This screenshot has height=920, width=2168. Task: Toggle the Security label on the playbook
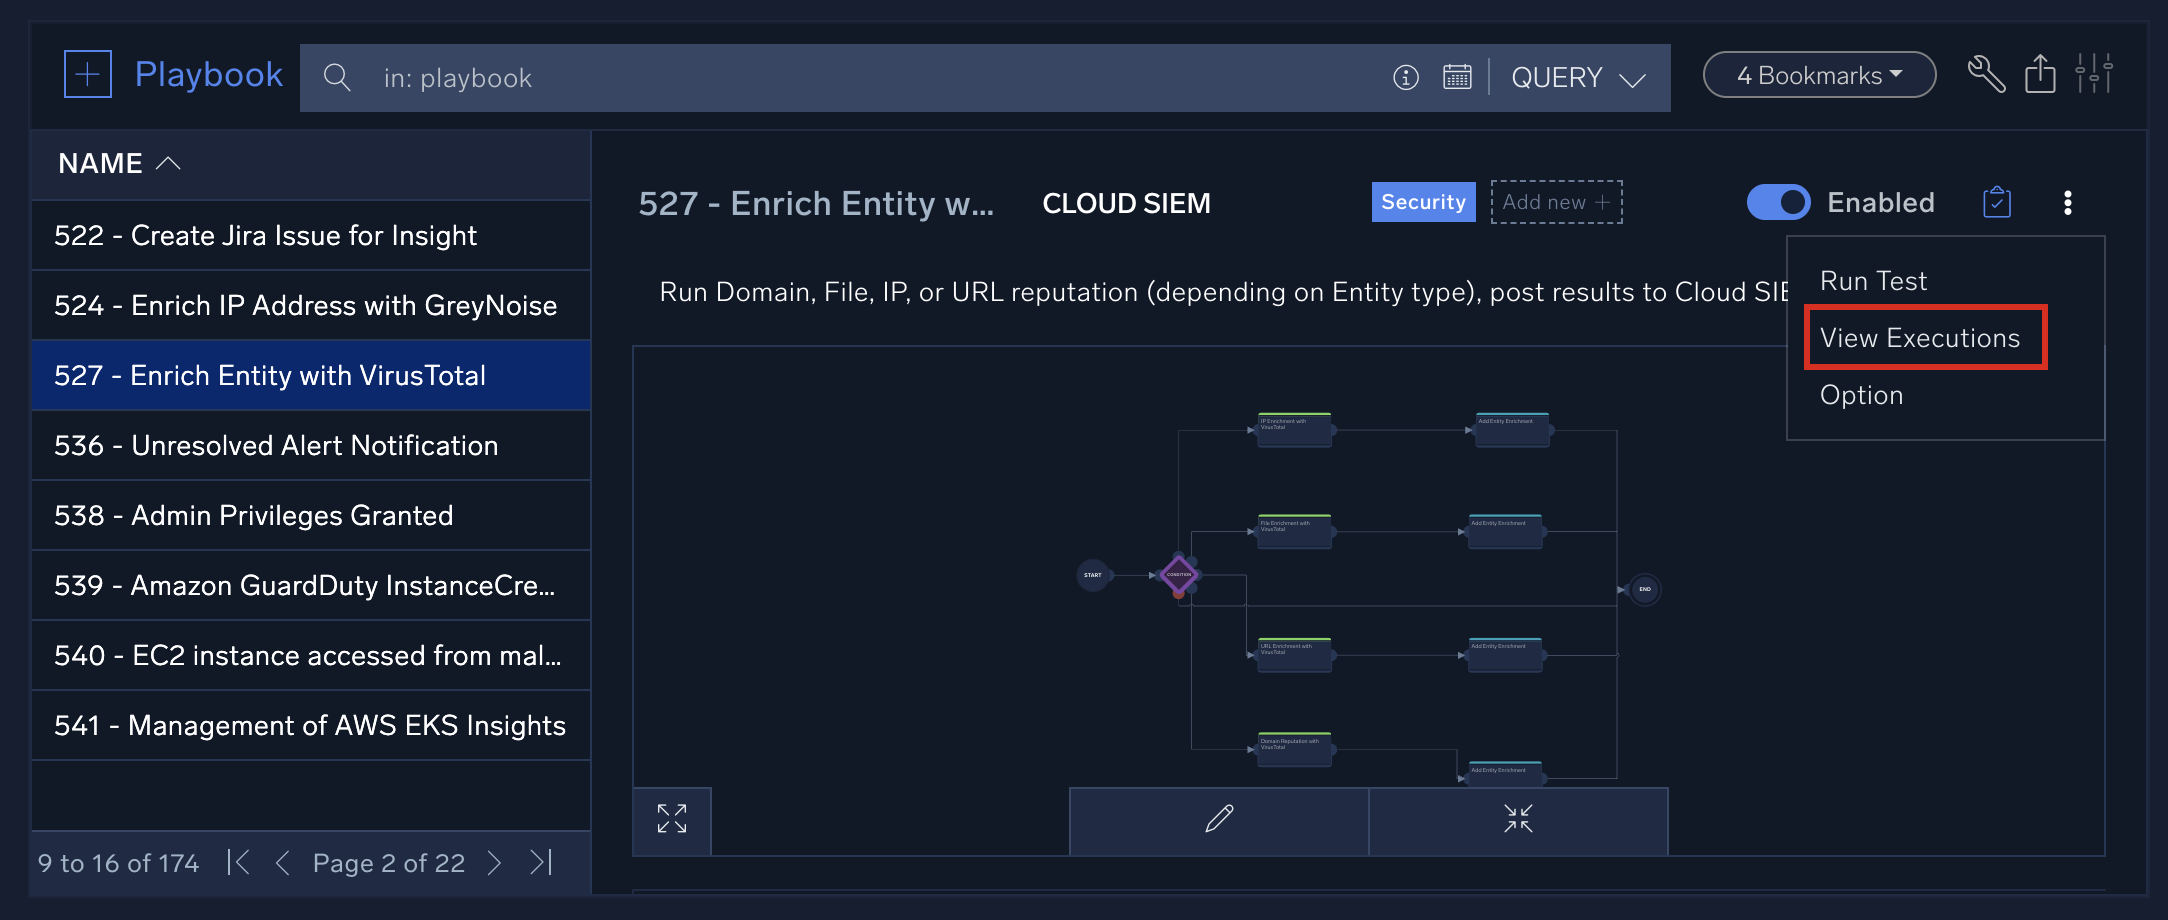pyautogui.click(x=1423, y=202)
